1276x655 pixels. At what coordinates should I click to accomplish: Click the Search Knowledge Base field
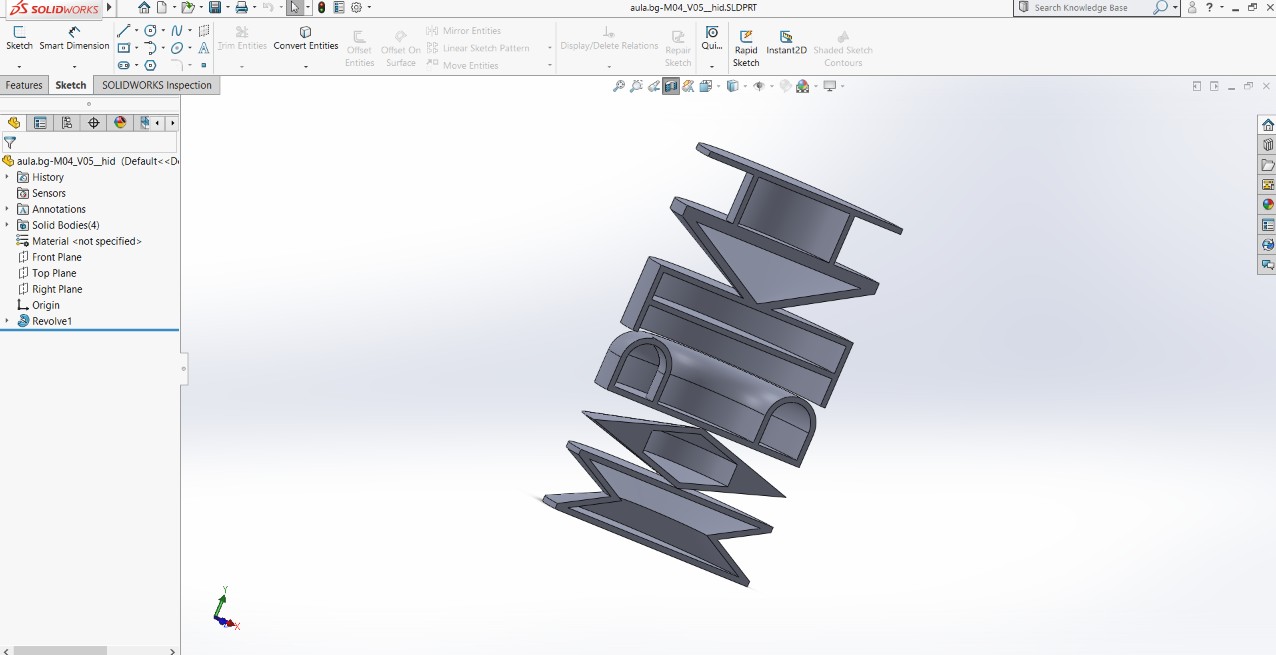coord(1090,8)
